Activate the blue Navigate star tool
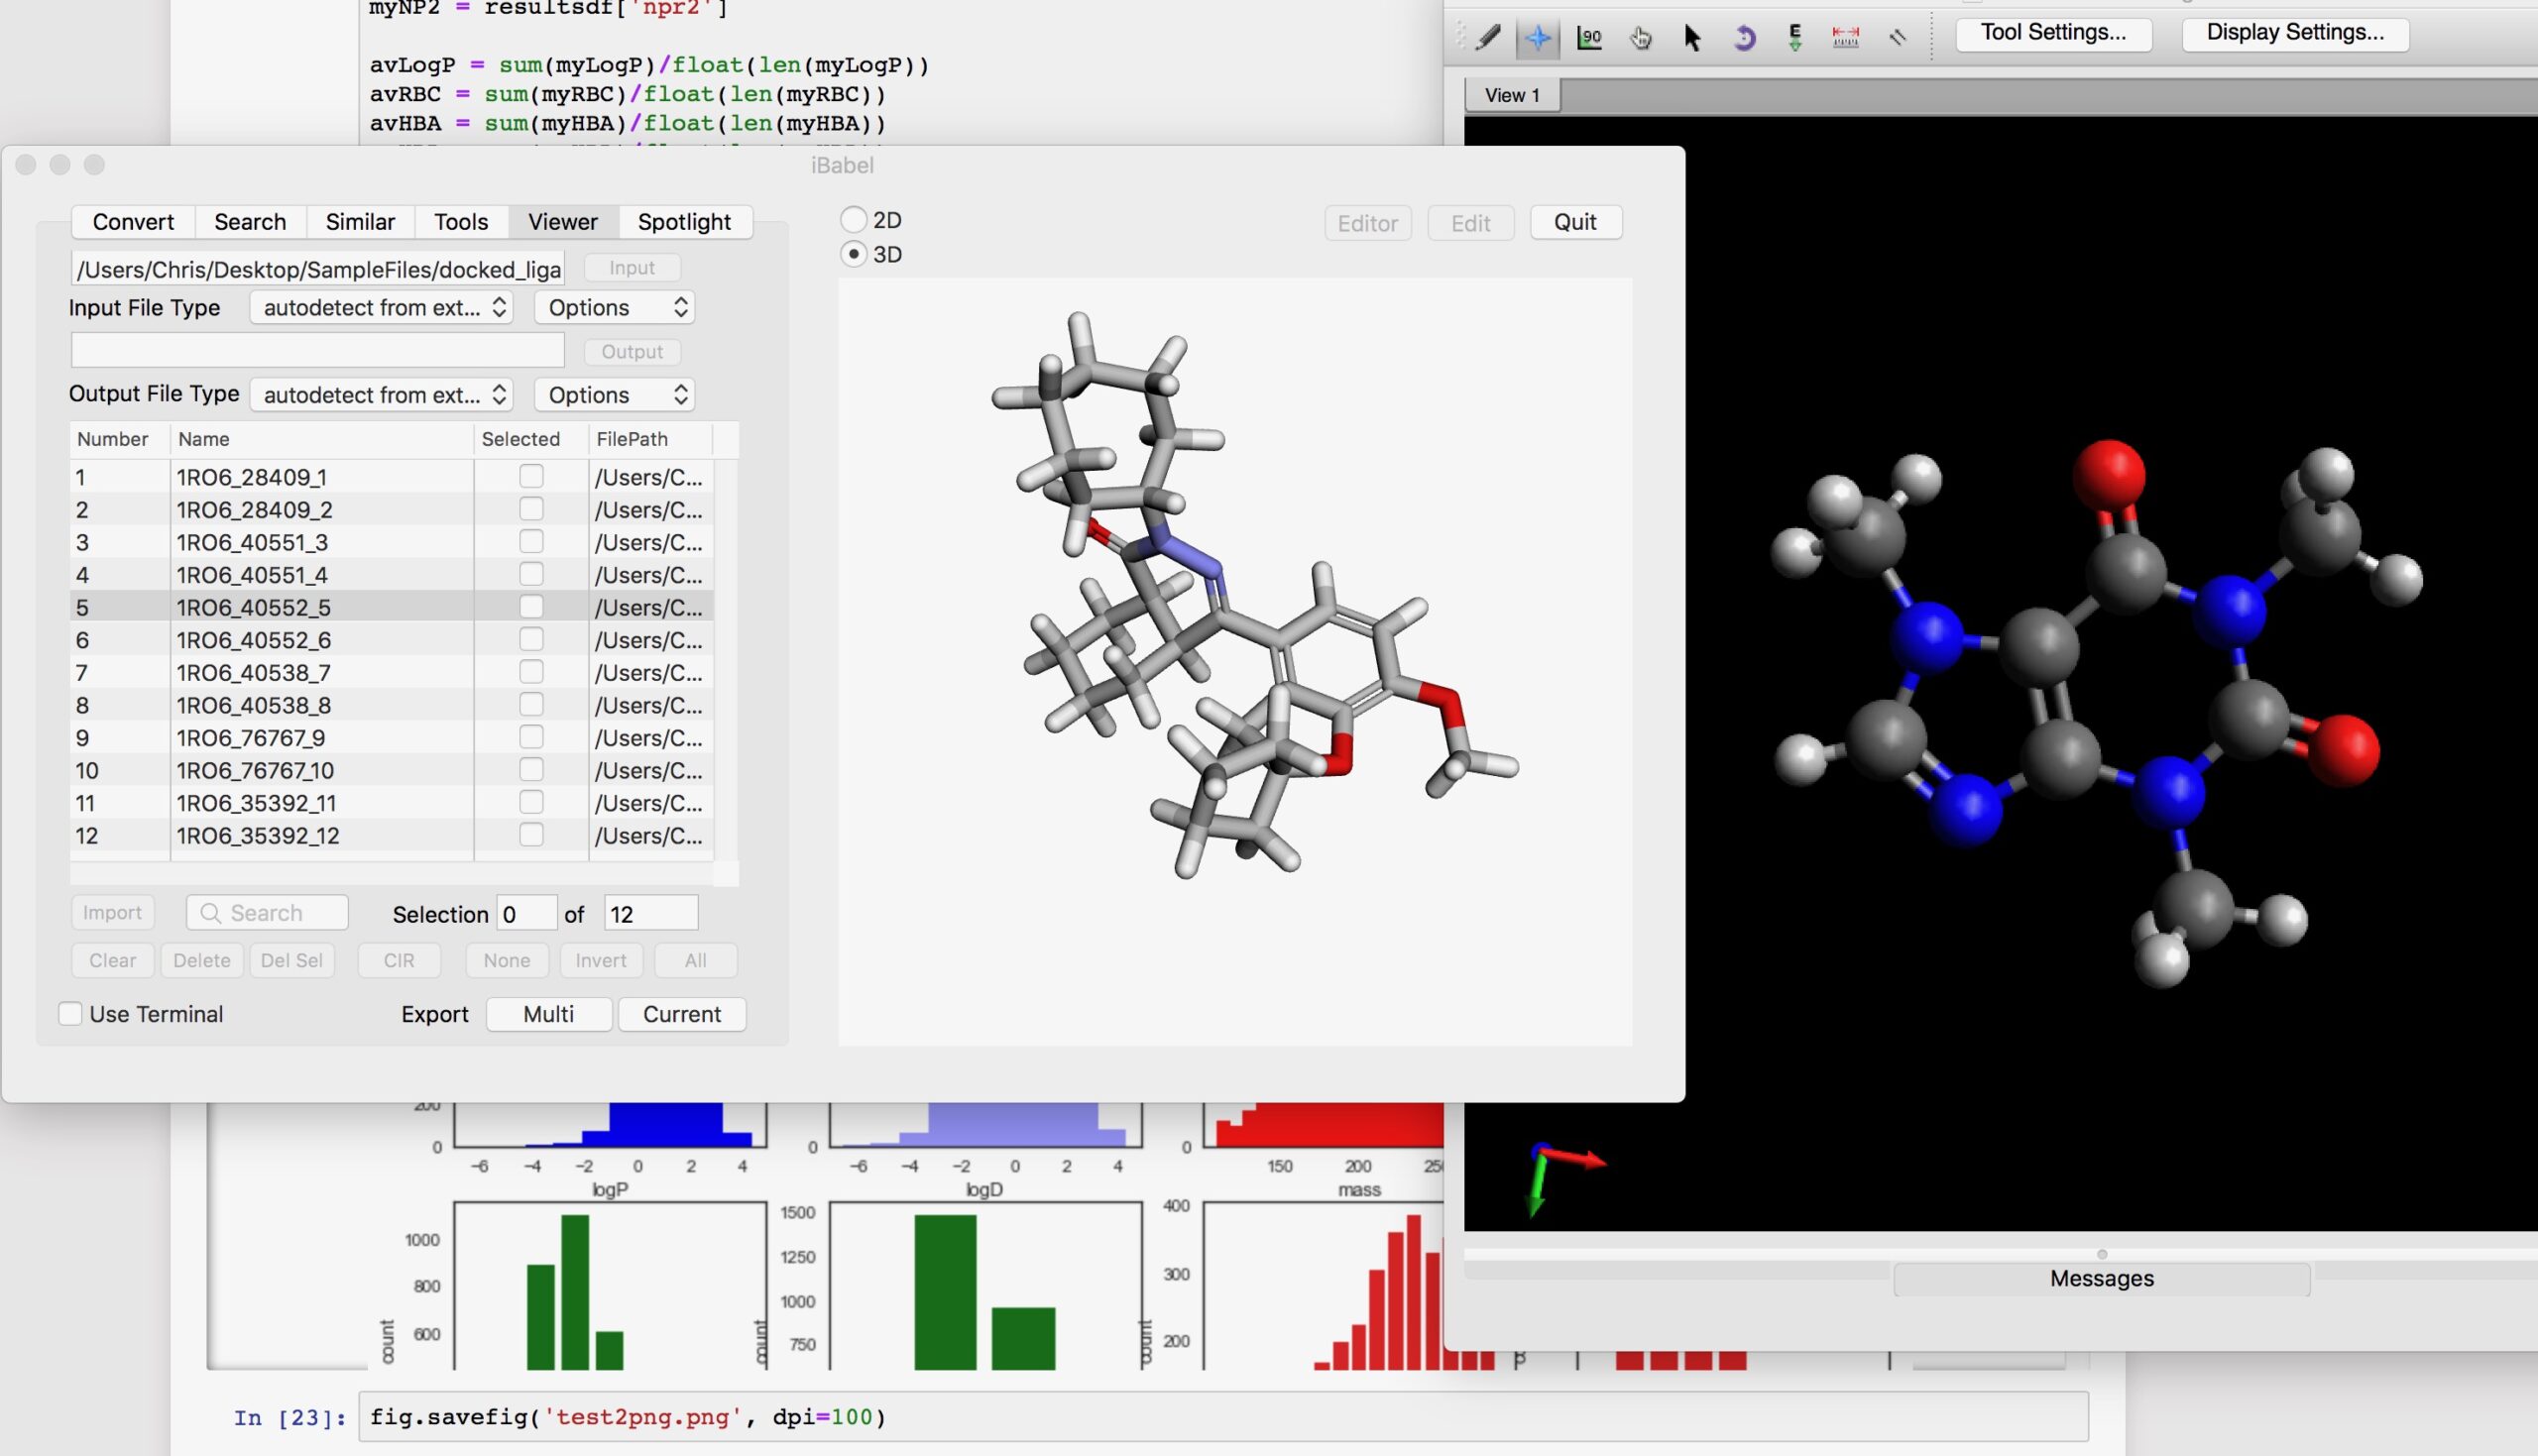The height and width of the screenshot is (1456, 2538). (x=1538, y=38)
